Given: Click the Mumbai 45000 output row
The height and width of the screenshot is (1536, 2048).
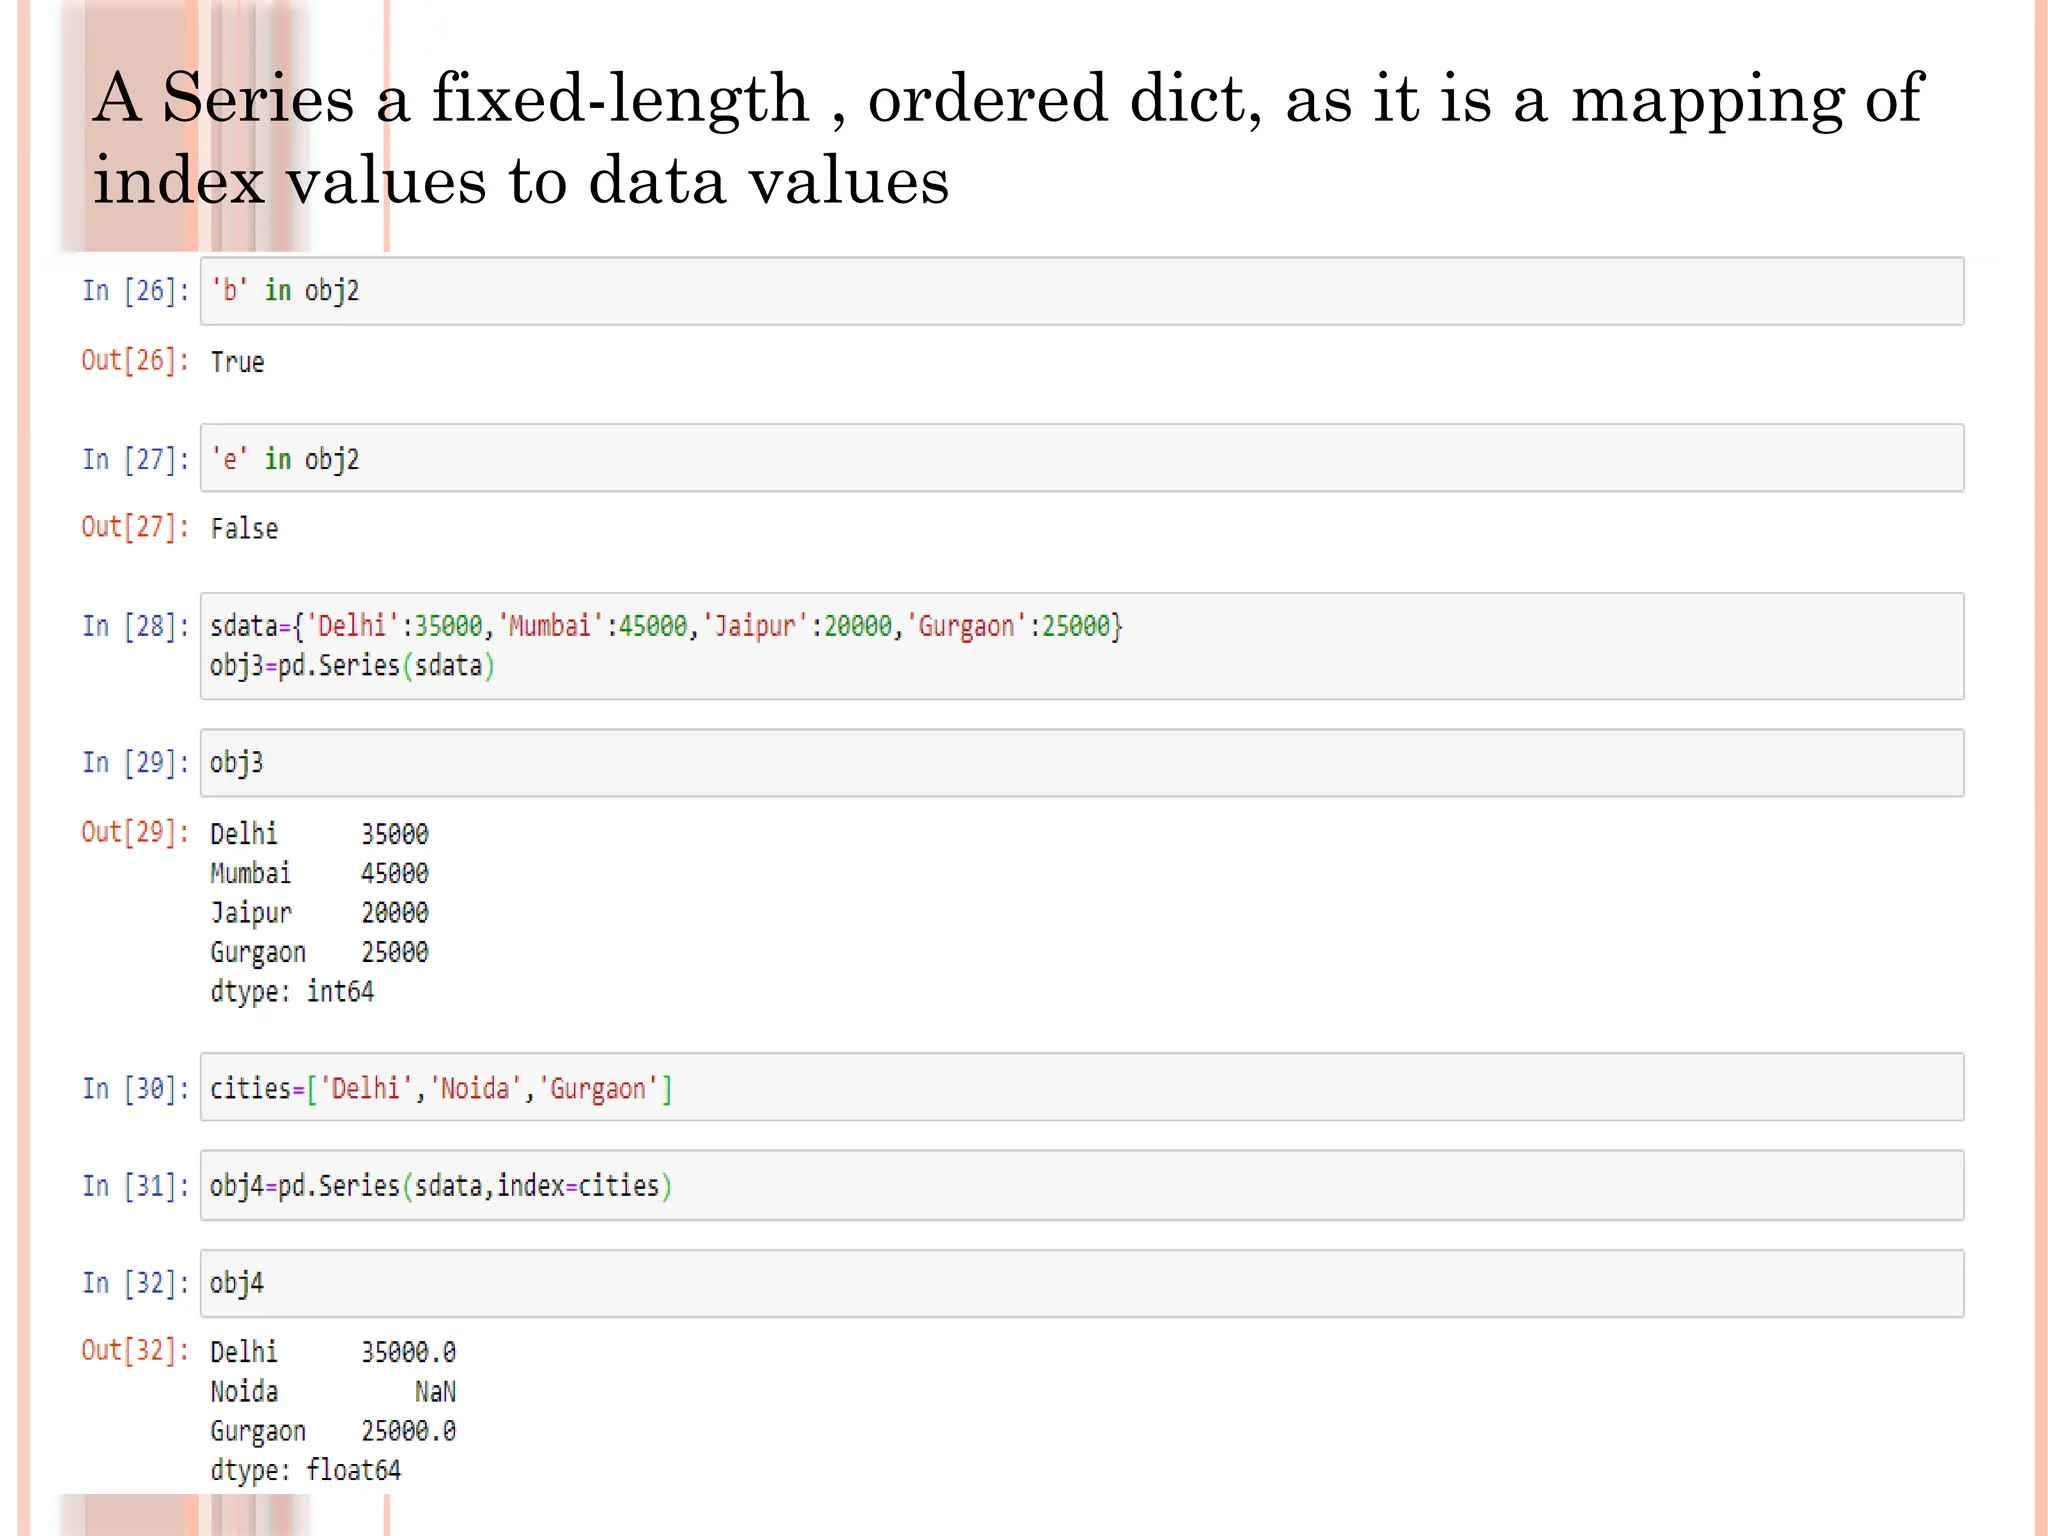Looking at the screenshot, I should (319, 873).
